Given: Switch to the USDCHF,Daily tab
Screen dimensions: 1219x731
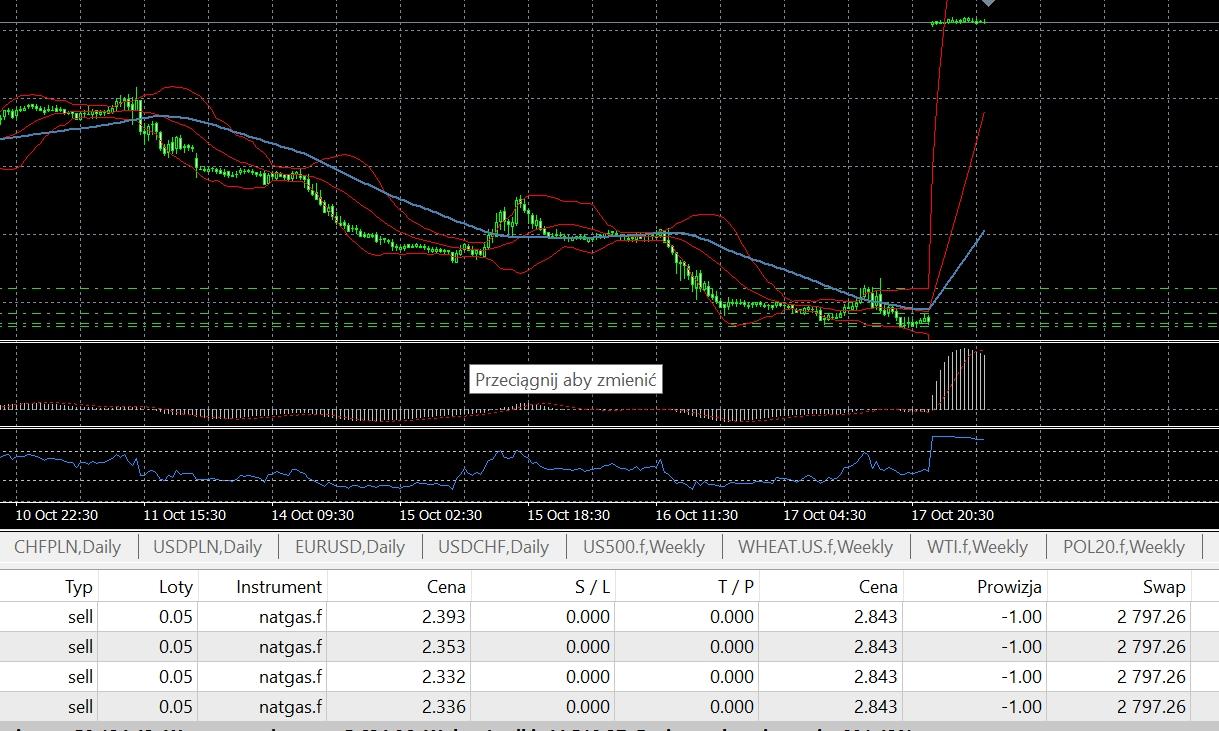Looking at the screenshot, I should point(493,547).
